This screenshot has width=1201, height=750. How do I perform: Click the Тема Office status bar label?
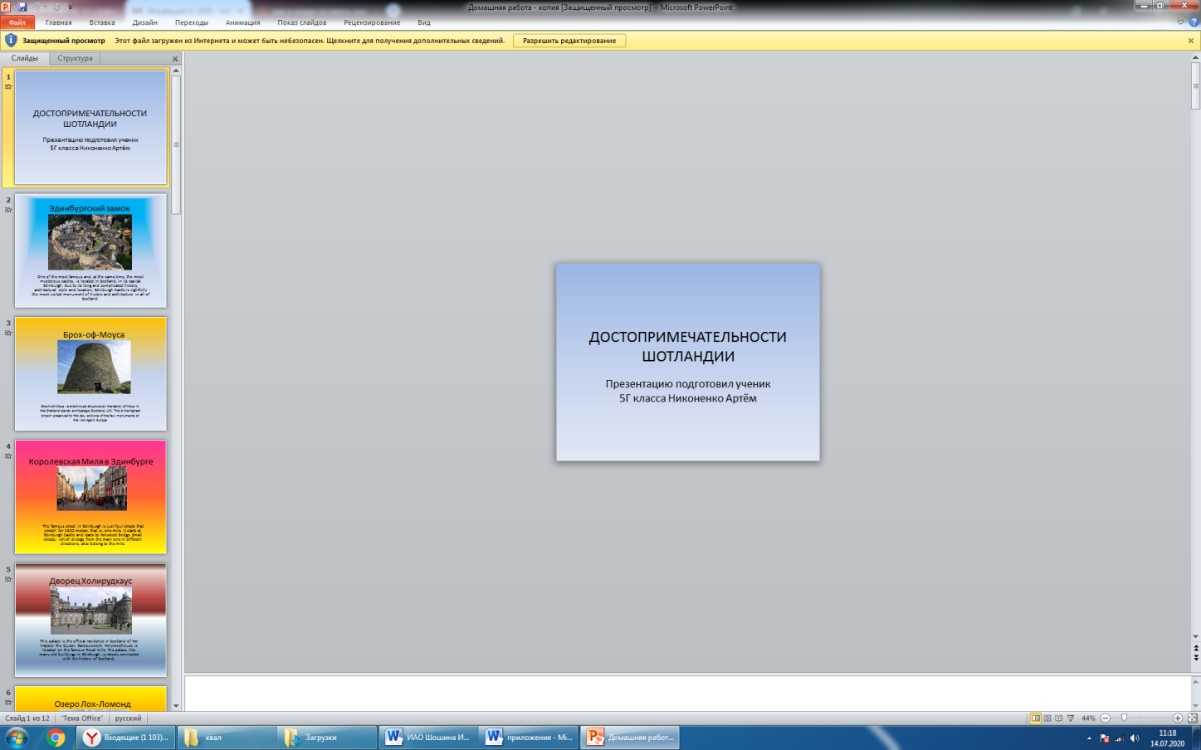point(84,718)
